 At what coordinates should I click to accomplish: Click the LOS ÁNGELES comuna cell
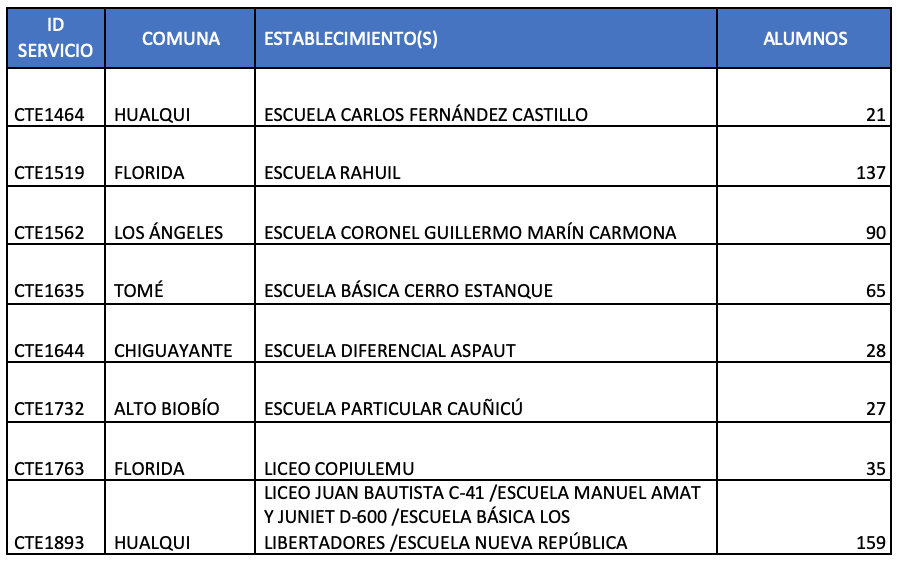[169, 233]
